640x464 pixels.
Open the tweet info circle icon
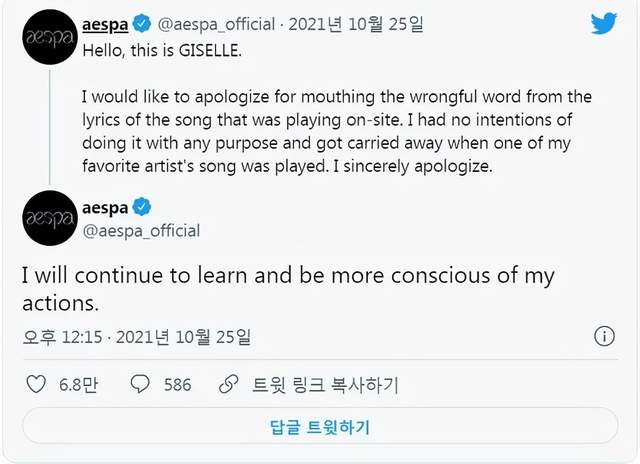click(x=604, y=335)
